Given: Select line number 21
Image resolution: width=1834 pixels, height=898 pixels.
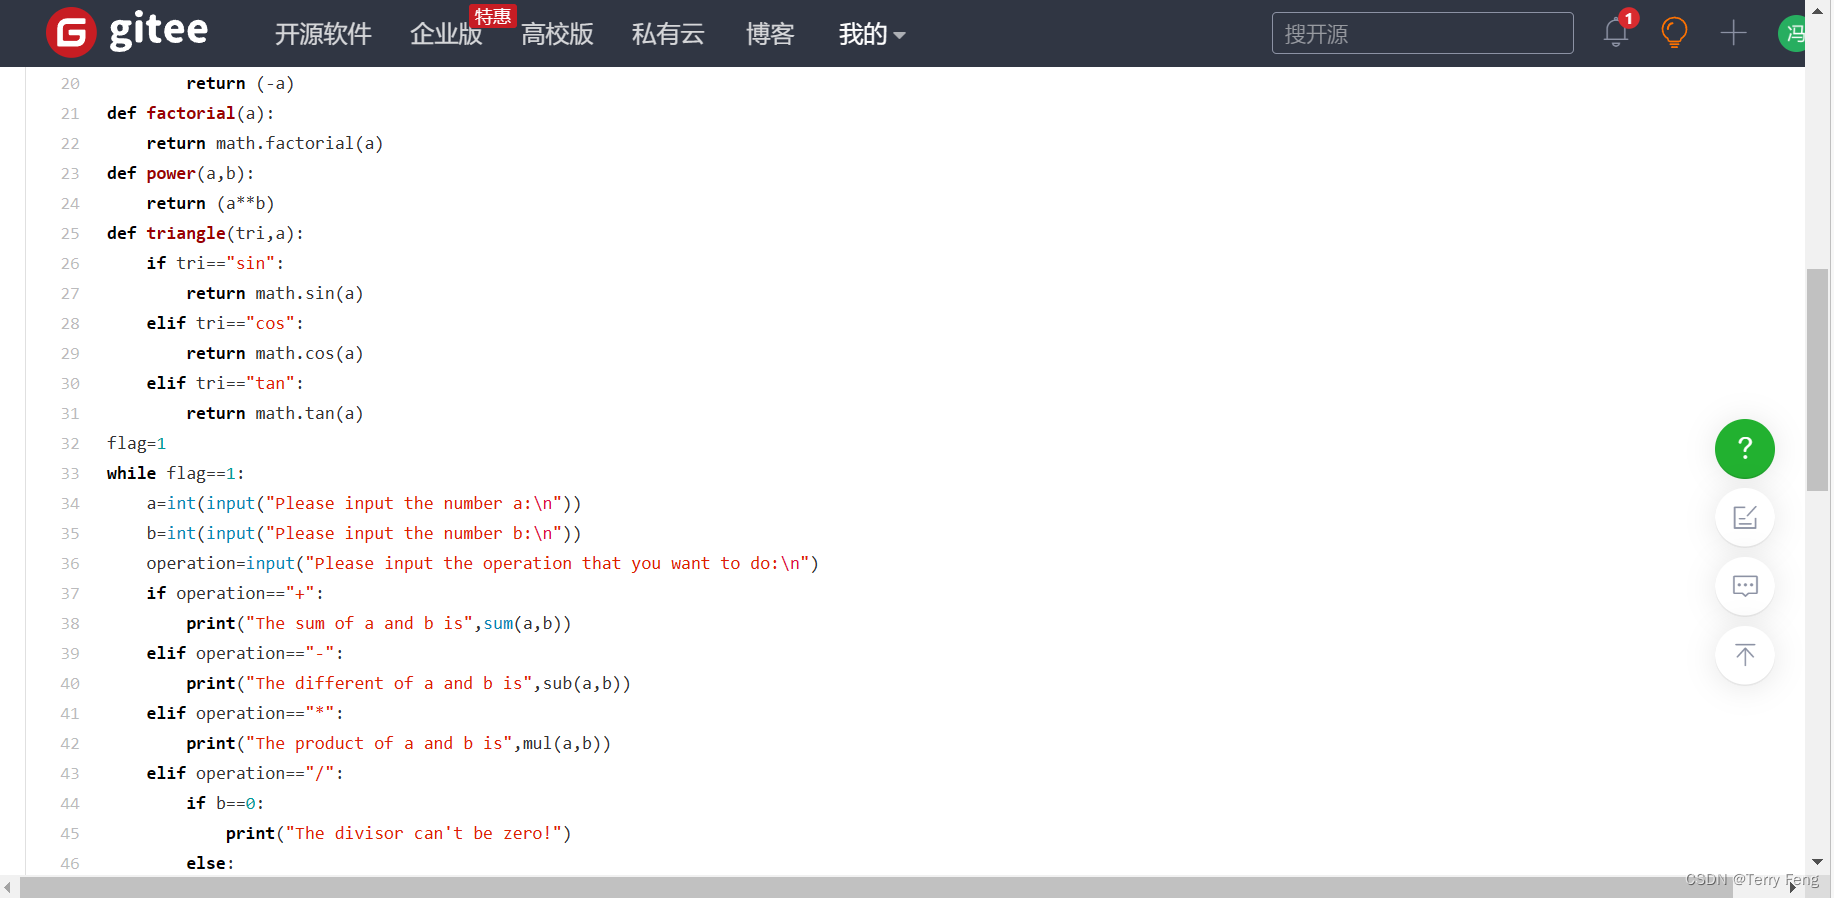Looking at the screenshot, I should pos(70,114).
